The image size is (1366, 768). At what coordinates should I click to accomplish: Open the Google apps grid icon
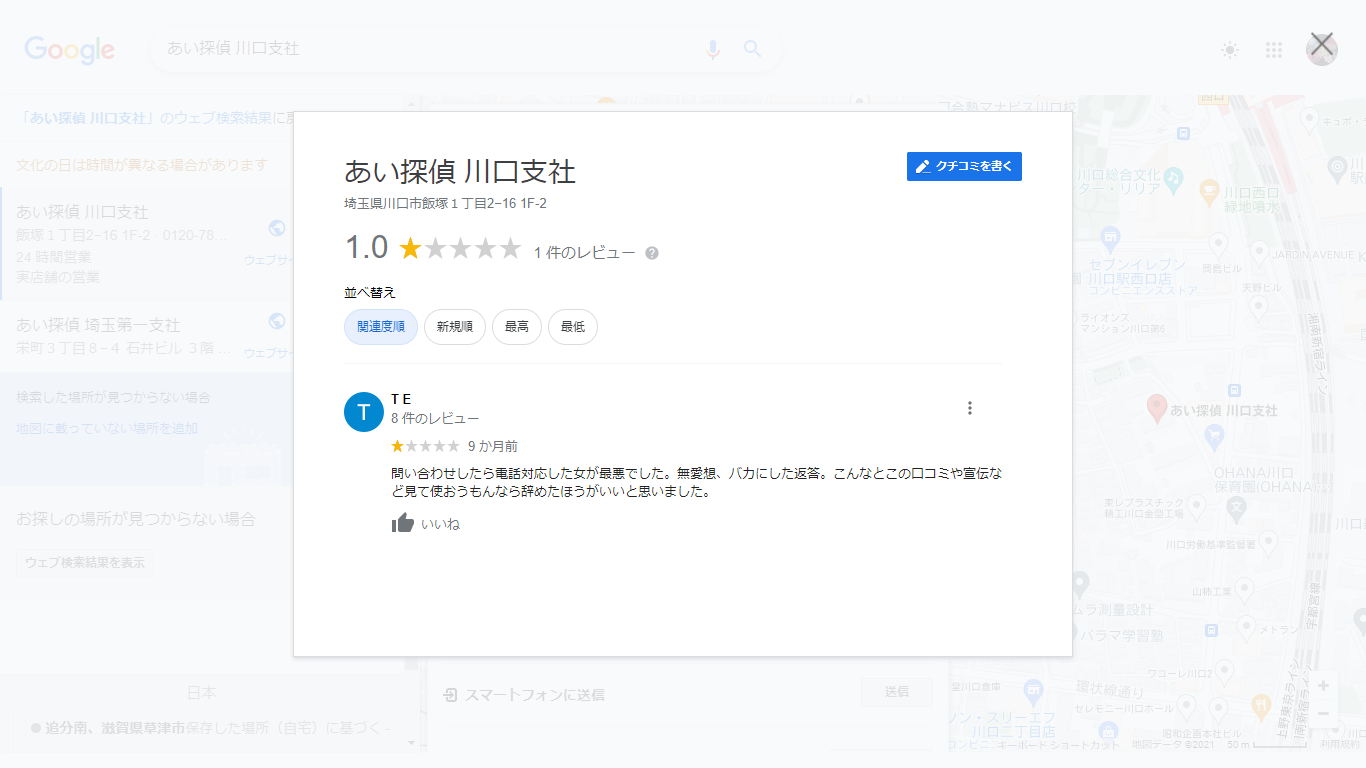1274,50
